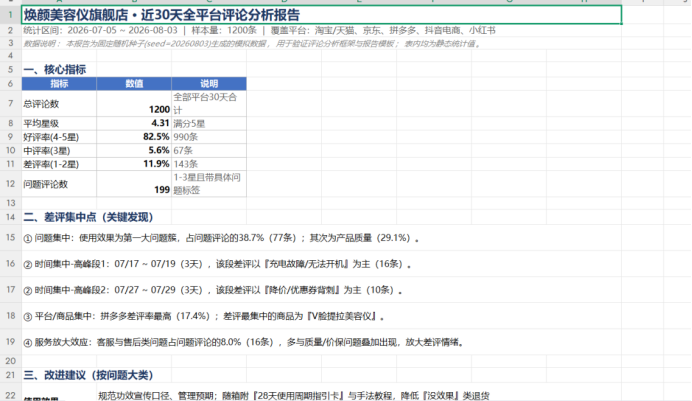Select the '时间集中-高峰段2' finding text
Viewport: 692px width, 401px height.
click(x=213, y=290)
